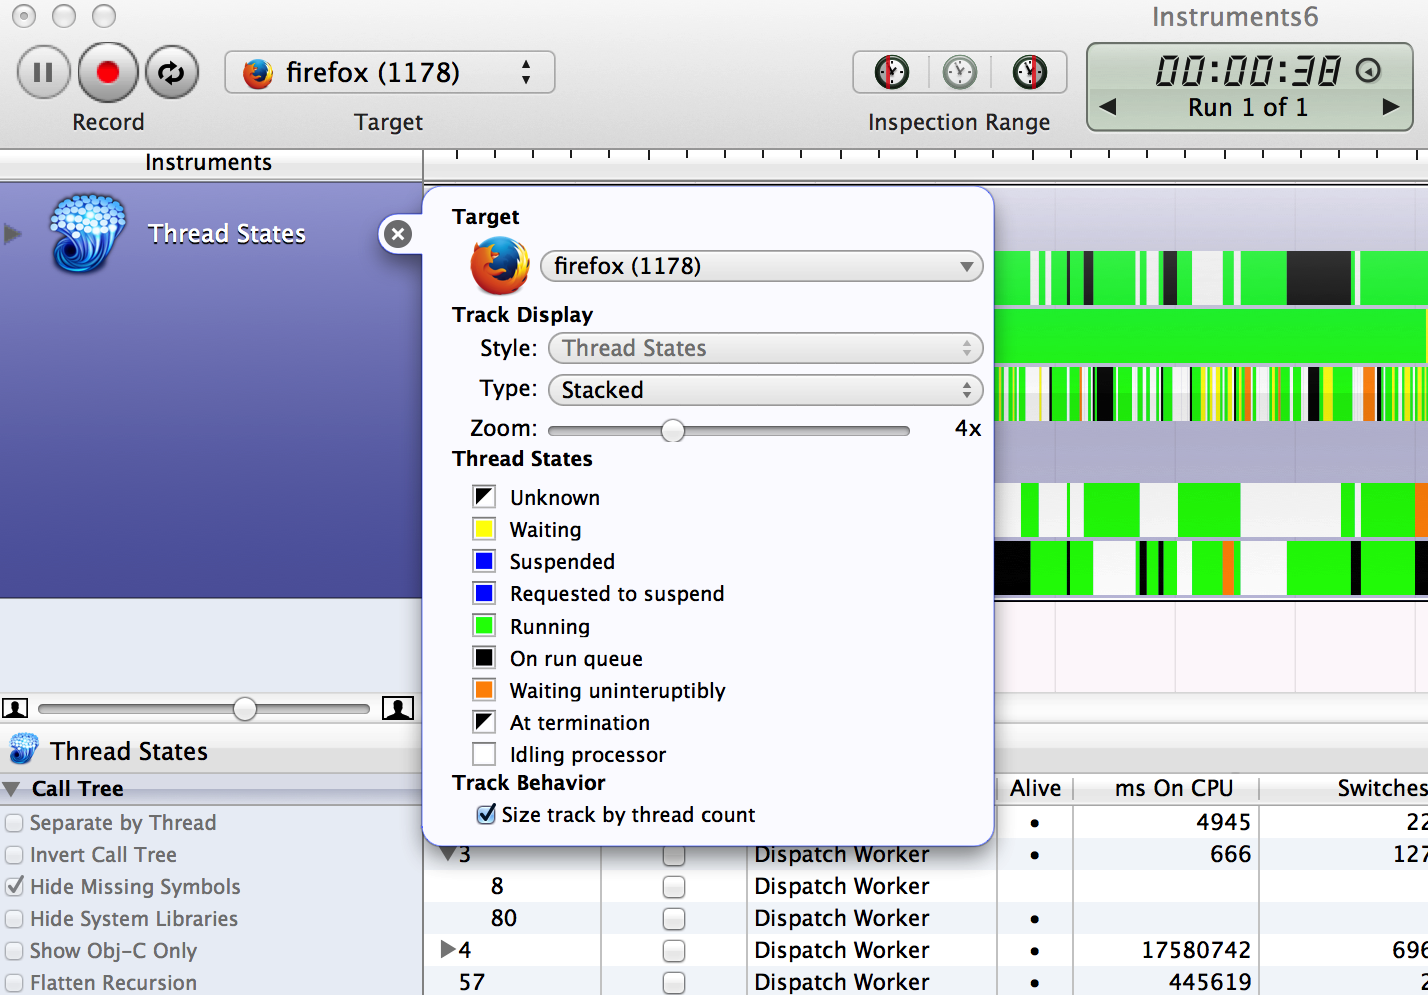Clear the inspection range (middle clock icon)
This screenshot has height=995, width=1428.
tap(960, 73)
